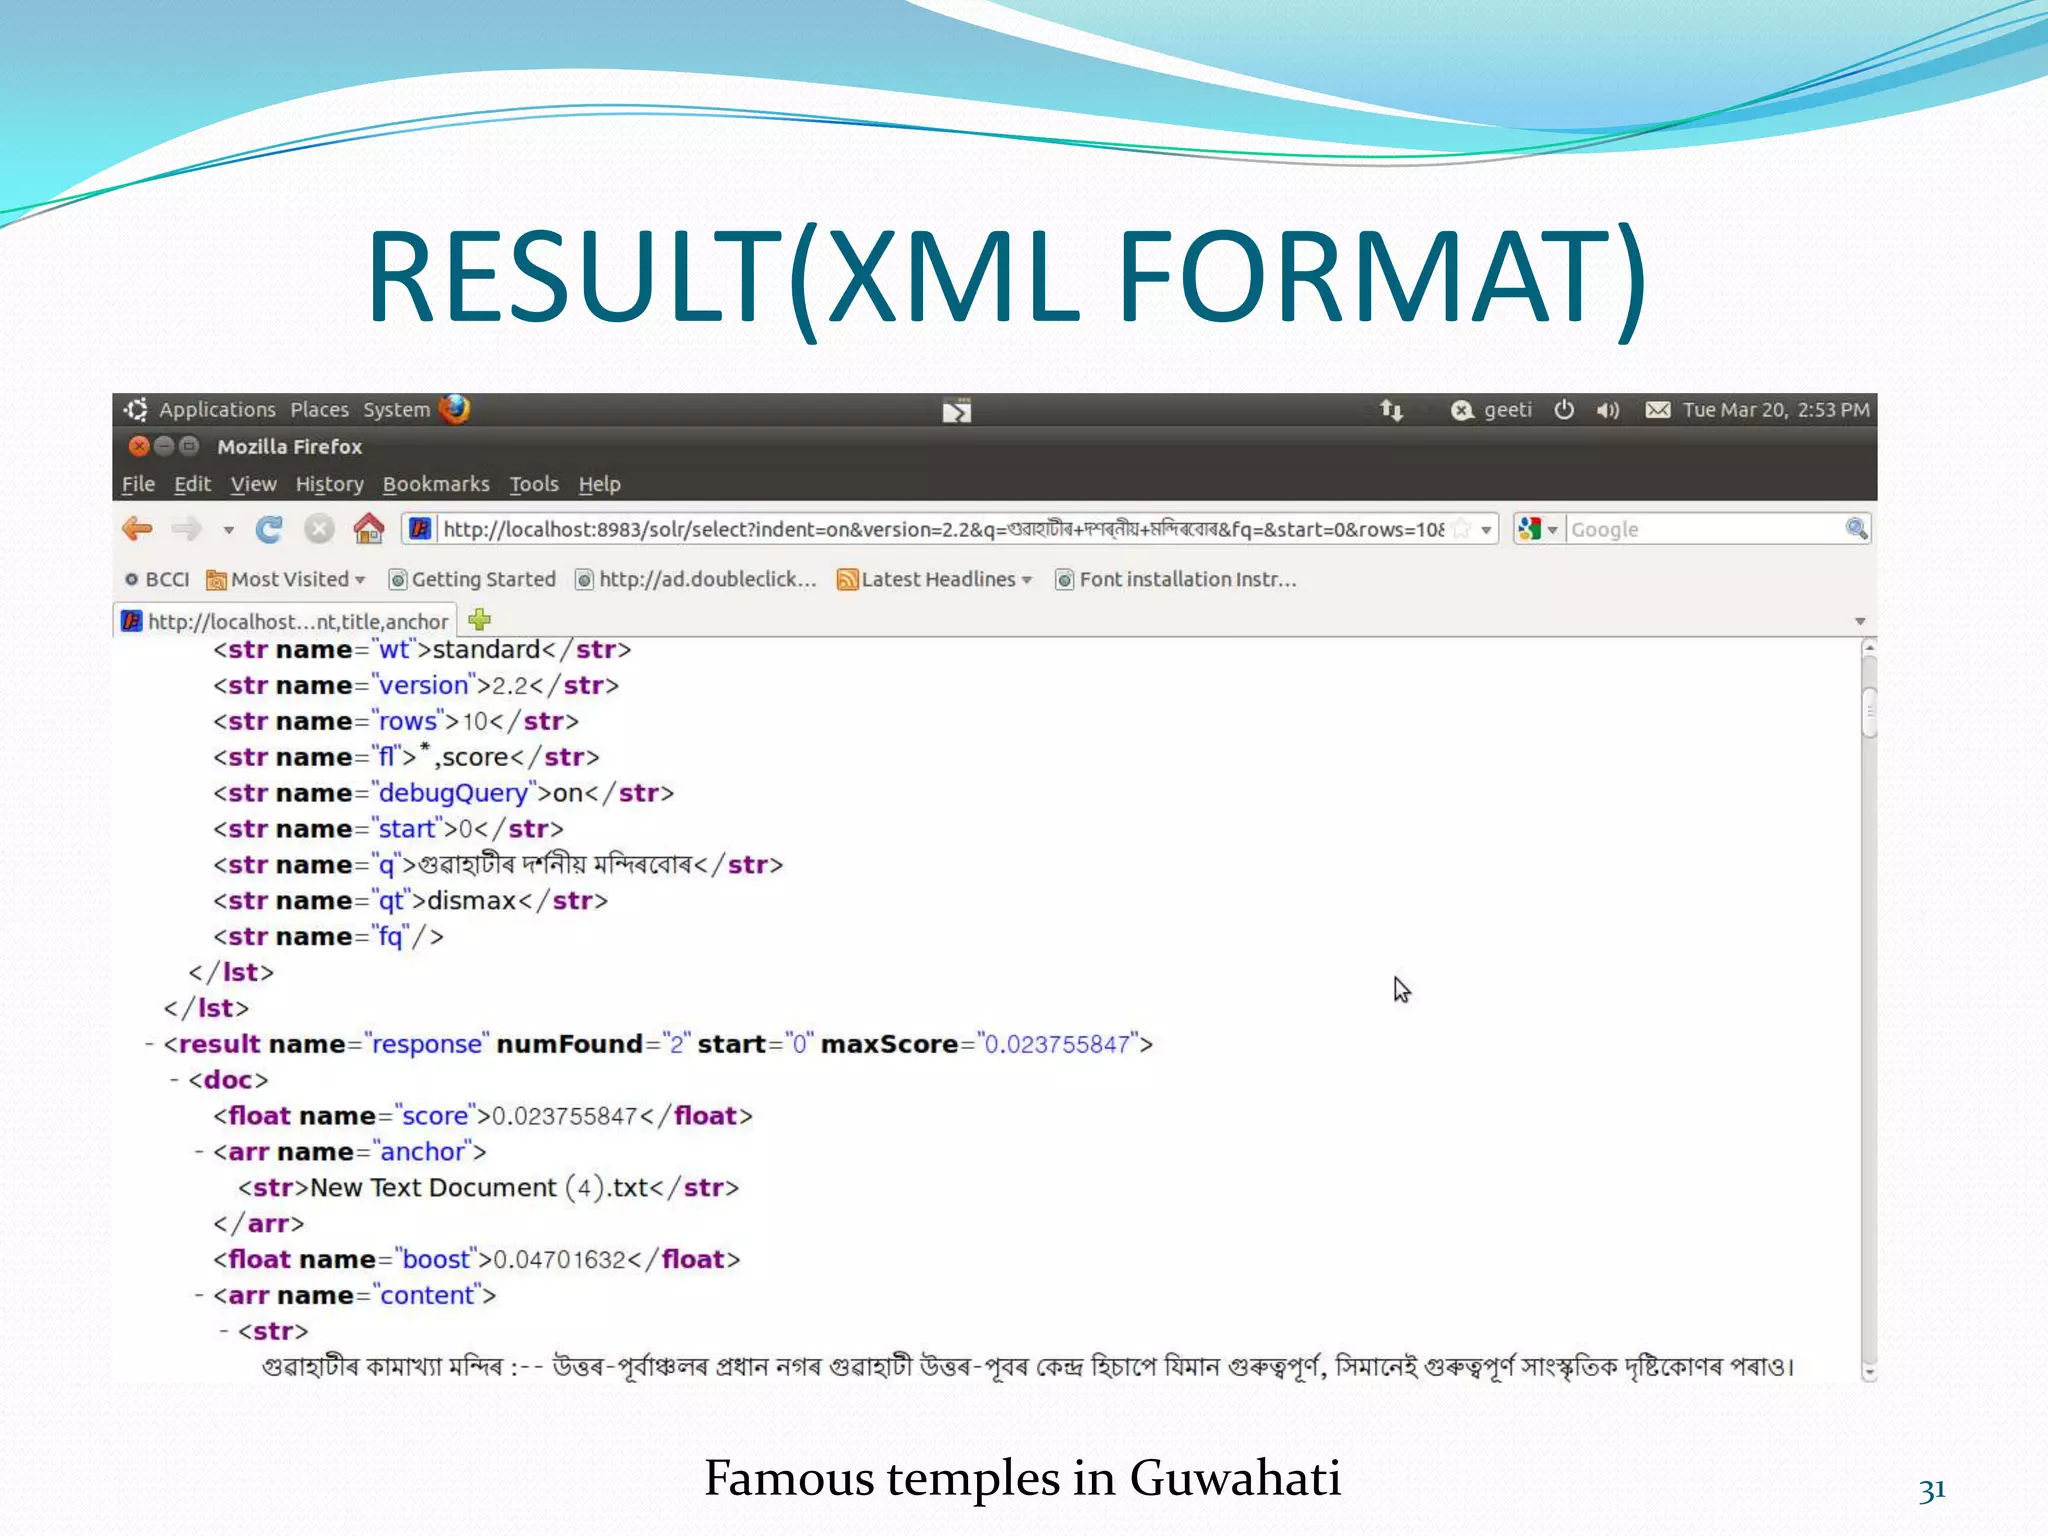Open the back/forward history dropdown arrow
The height and width of the screenshot is (1536, 2048).
(x=229, y=530)
